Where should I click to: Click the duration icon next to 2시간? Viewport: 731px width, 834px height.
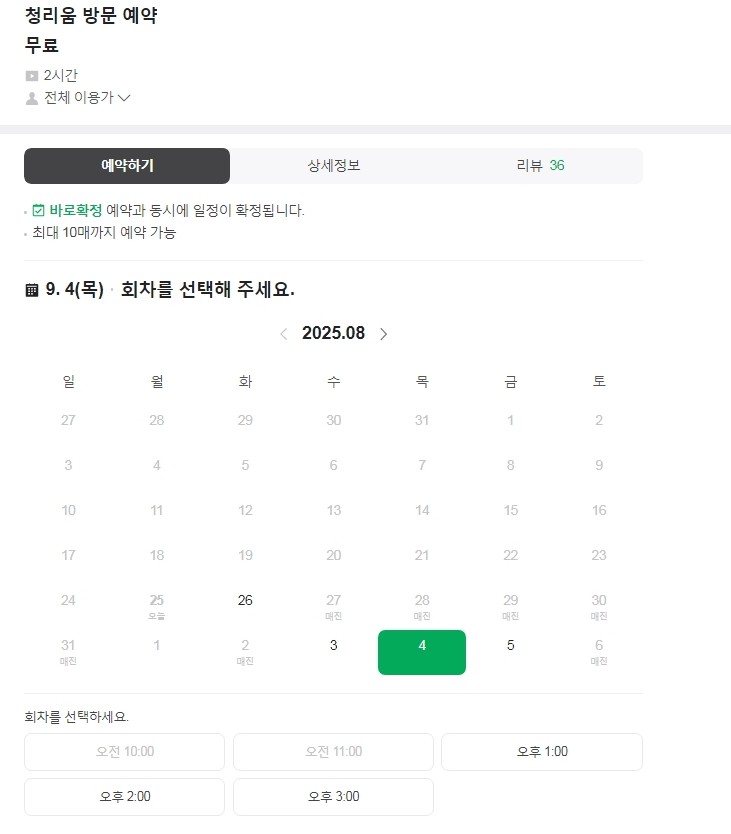(31, 75)
